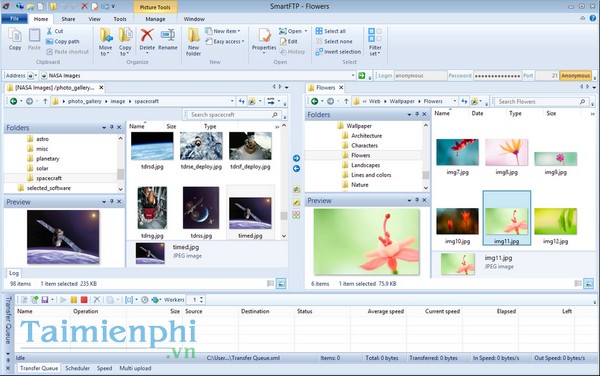Image resolution: width=600 pixels, height=376 pixels.
Task: Click the red Stop icon in Transfer Queue
Action: pos(84,299)
